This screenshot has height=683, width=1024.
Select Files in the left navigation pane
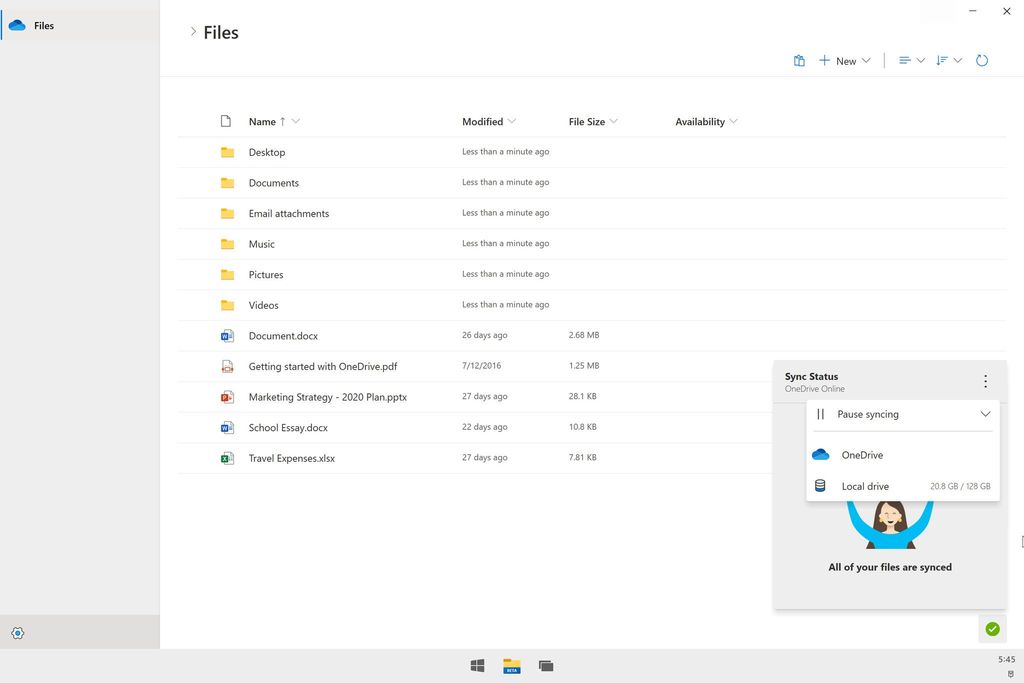tap(42, 25)
